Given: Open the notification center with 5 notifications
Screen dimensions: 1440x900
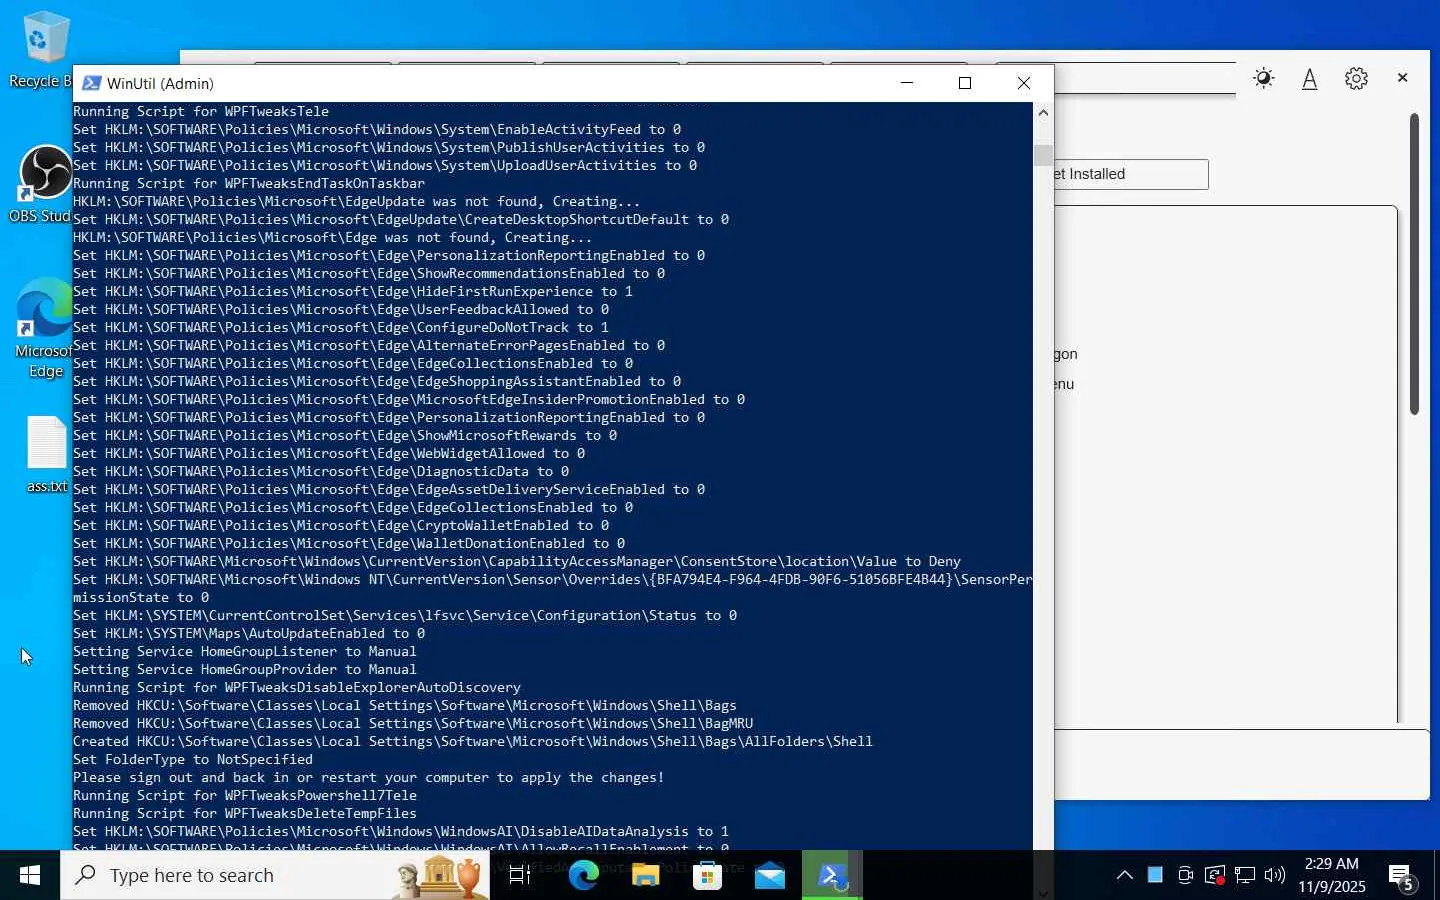Looking at the screenshot, I should coord(1402,876).
